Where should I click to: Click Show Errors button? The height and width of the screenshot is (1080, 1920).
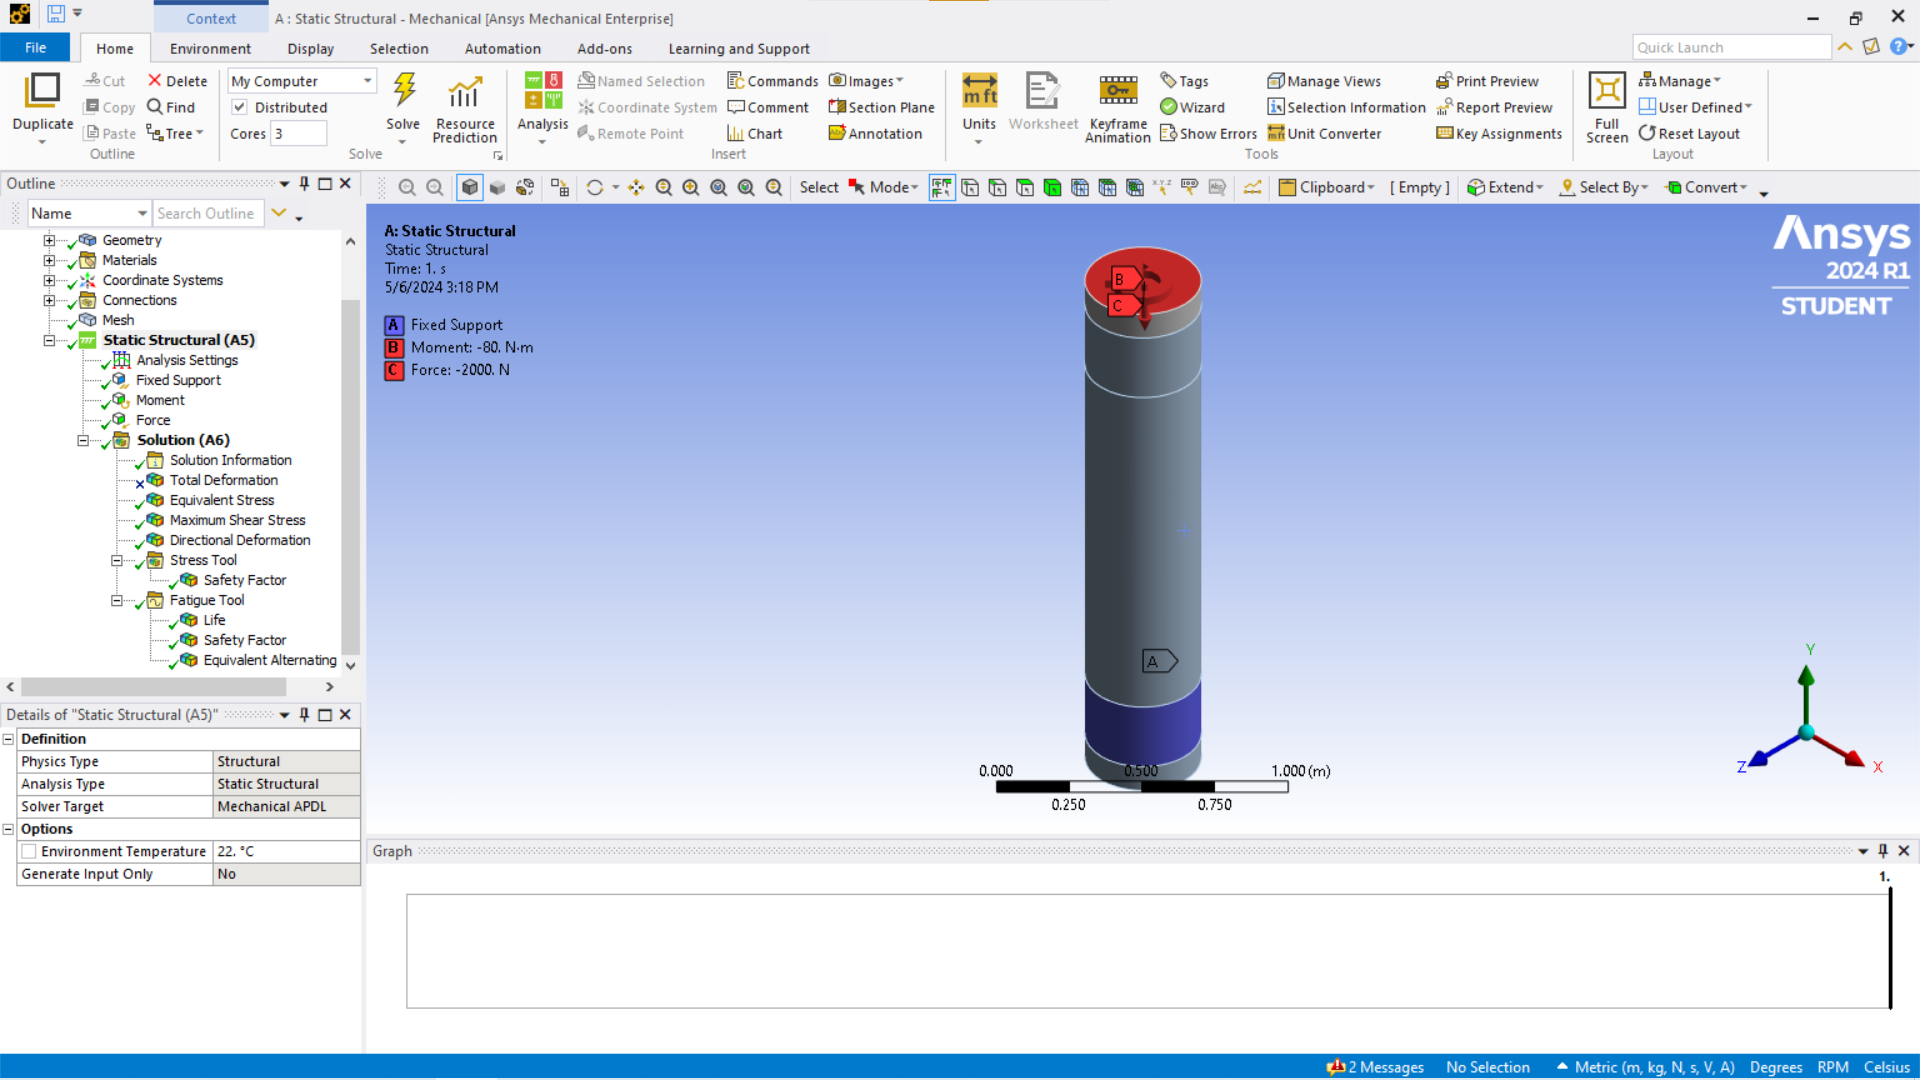[x=1208, y=133]
